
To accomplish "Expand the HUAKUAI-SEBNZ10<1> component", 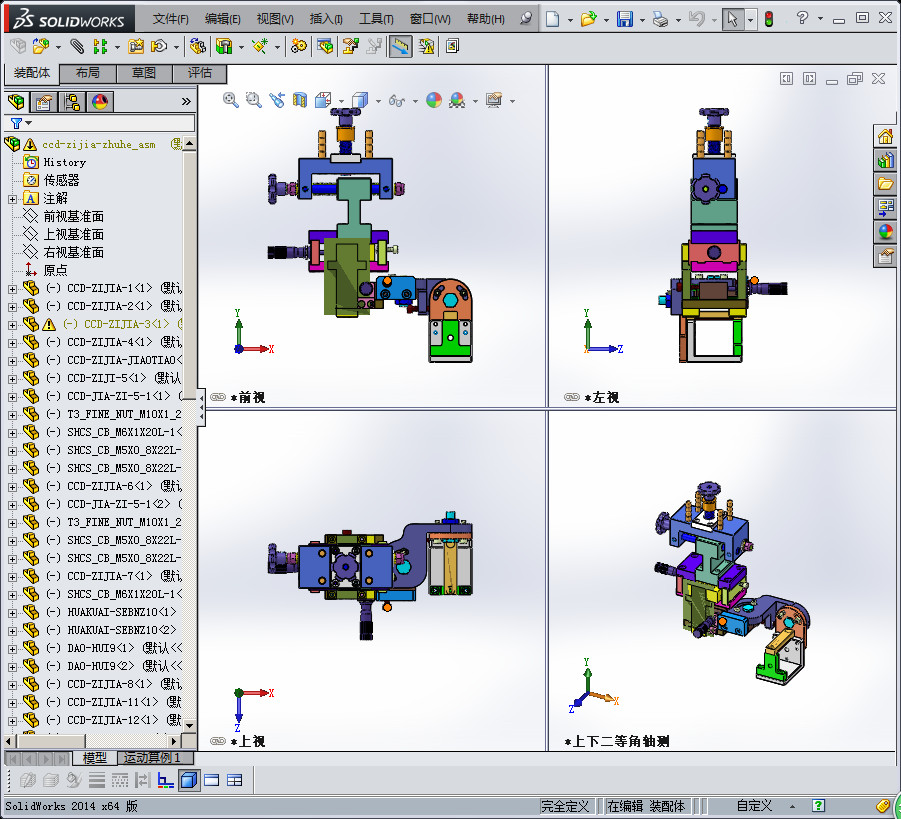I will click(12, 613).
